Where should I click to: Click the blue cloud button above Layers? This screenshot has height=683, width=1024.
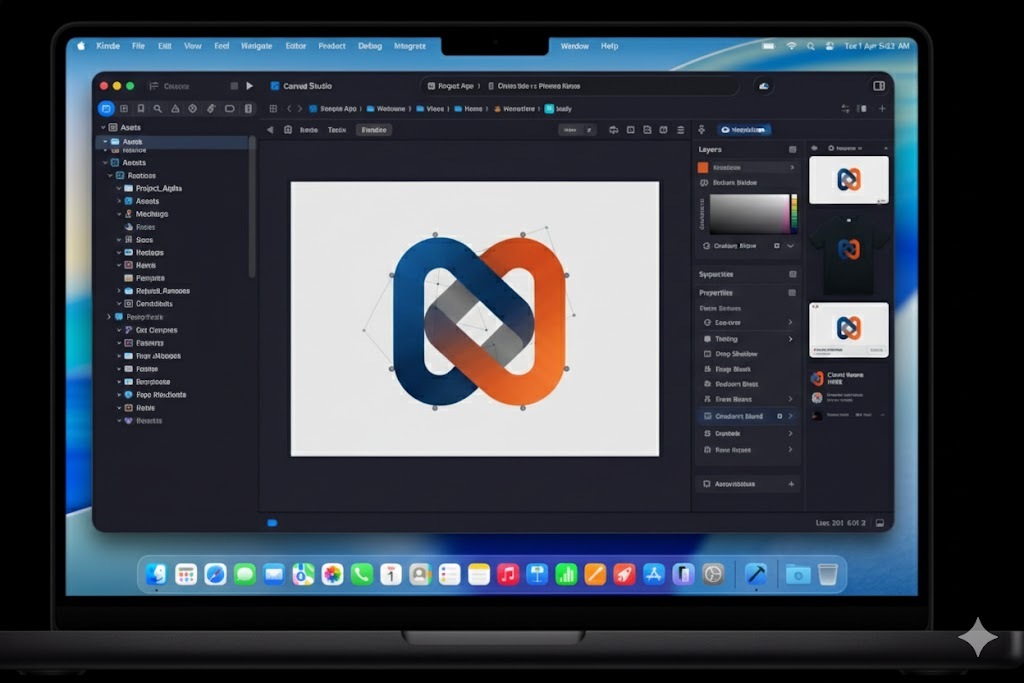(x=744, y=129)
